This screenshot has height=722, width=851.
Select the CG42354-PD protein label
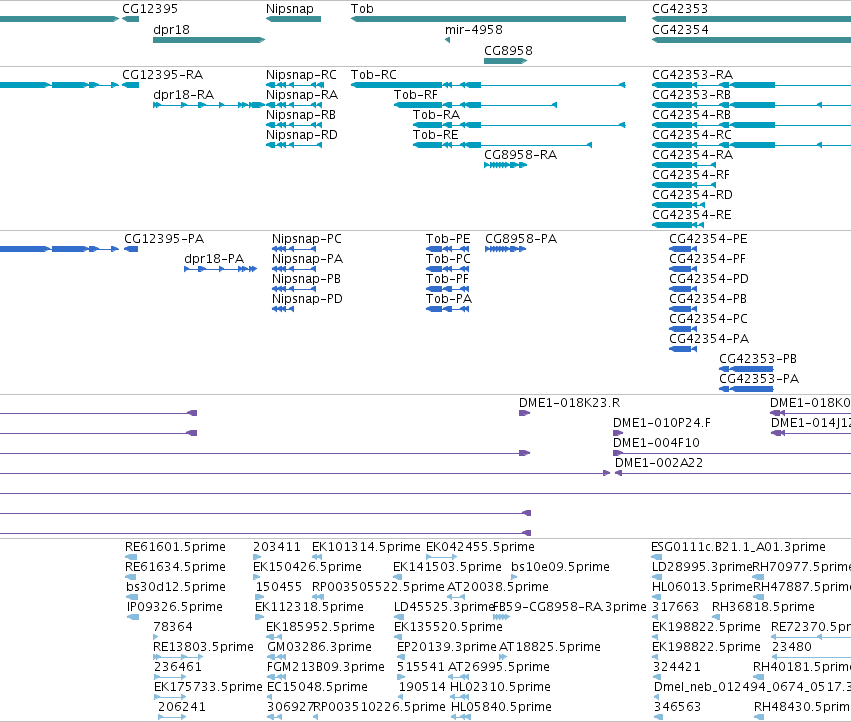click(x=709, y=279)
